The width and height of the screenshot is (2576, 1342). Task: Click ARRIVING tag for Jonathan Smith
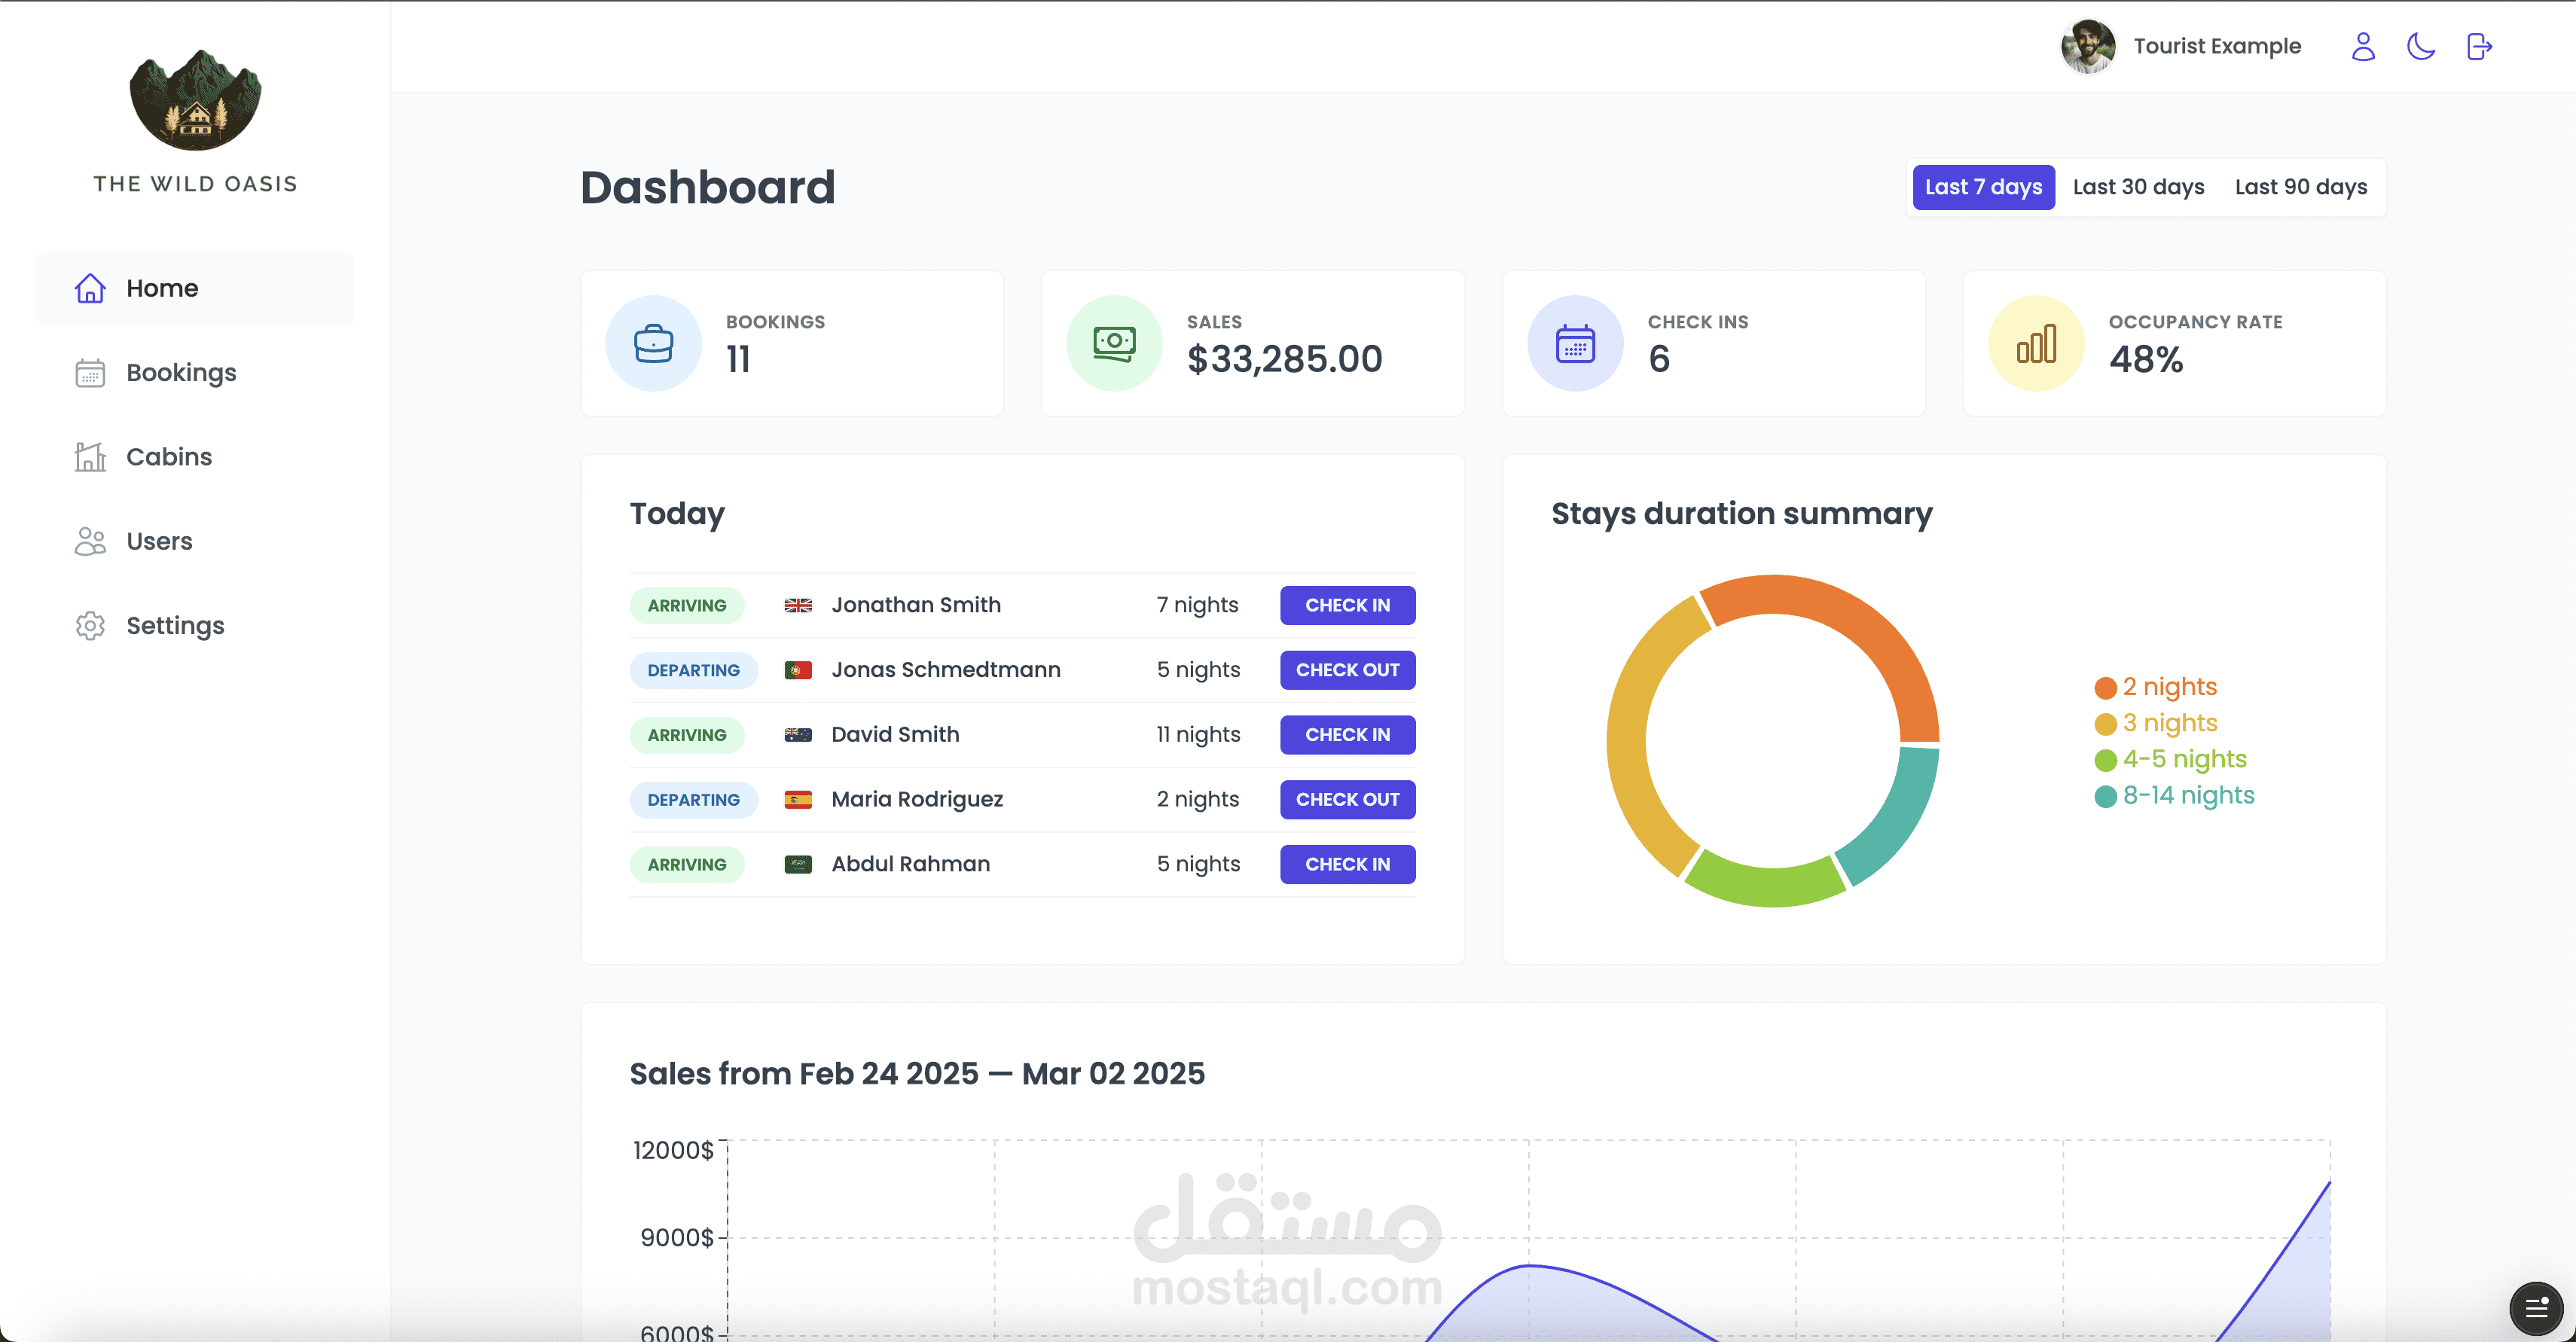(687, 605)
